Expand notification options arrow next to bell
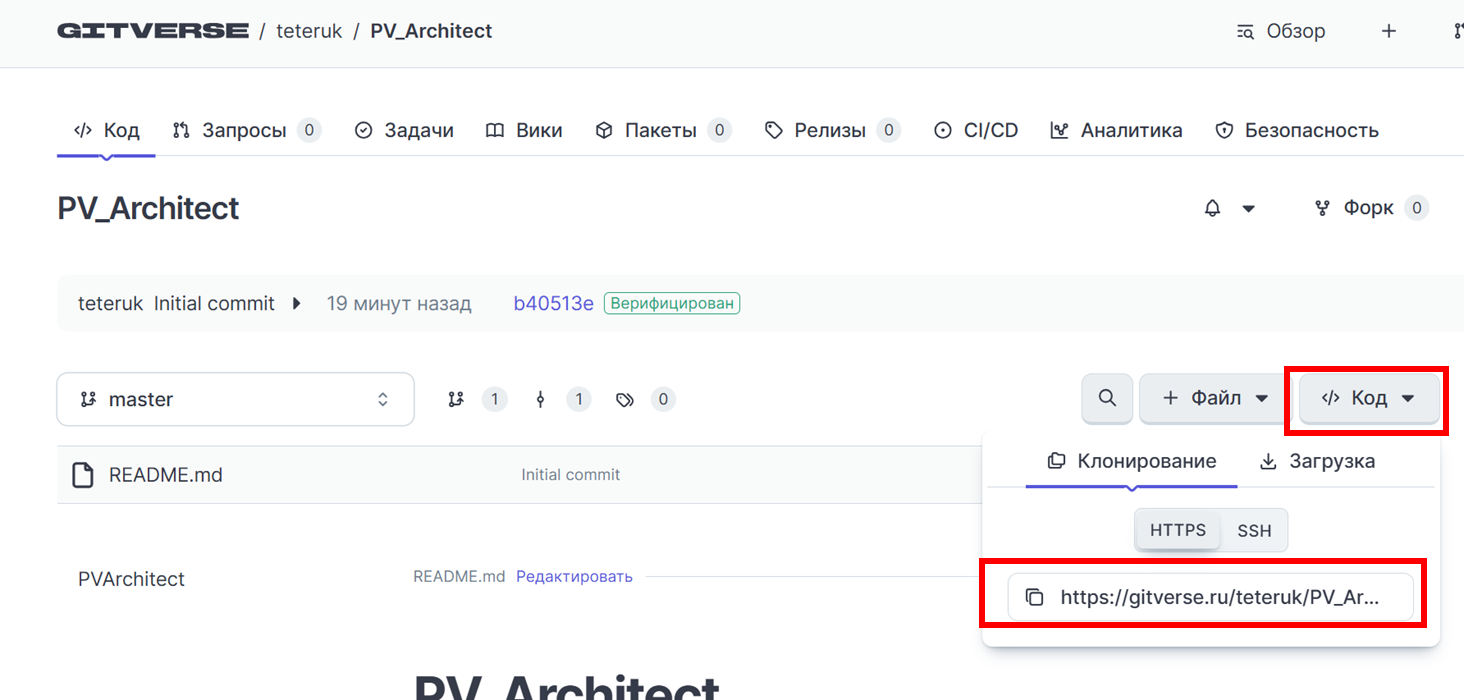The image size is (1464, 700). coord(1248,208)
